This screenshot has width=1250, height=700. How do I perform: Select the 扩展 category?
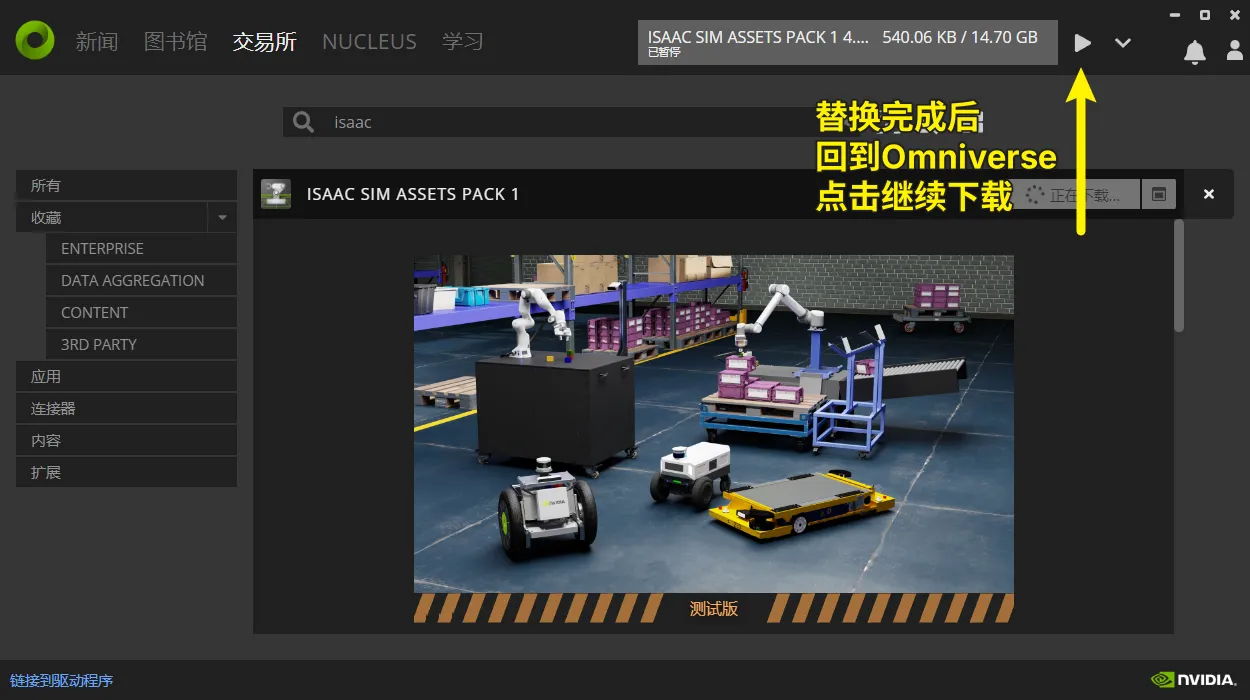(x=126, y=473)
